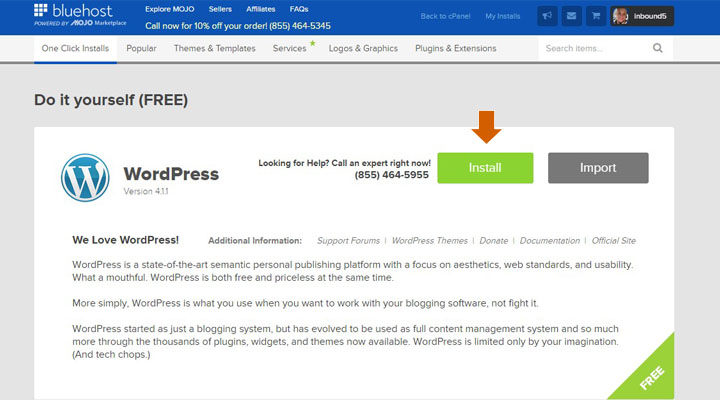Click the gray Import button
The image size is (720, 400).
[598, 168]
